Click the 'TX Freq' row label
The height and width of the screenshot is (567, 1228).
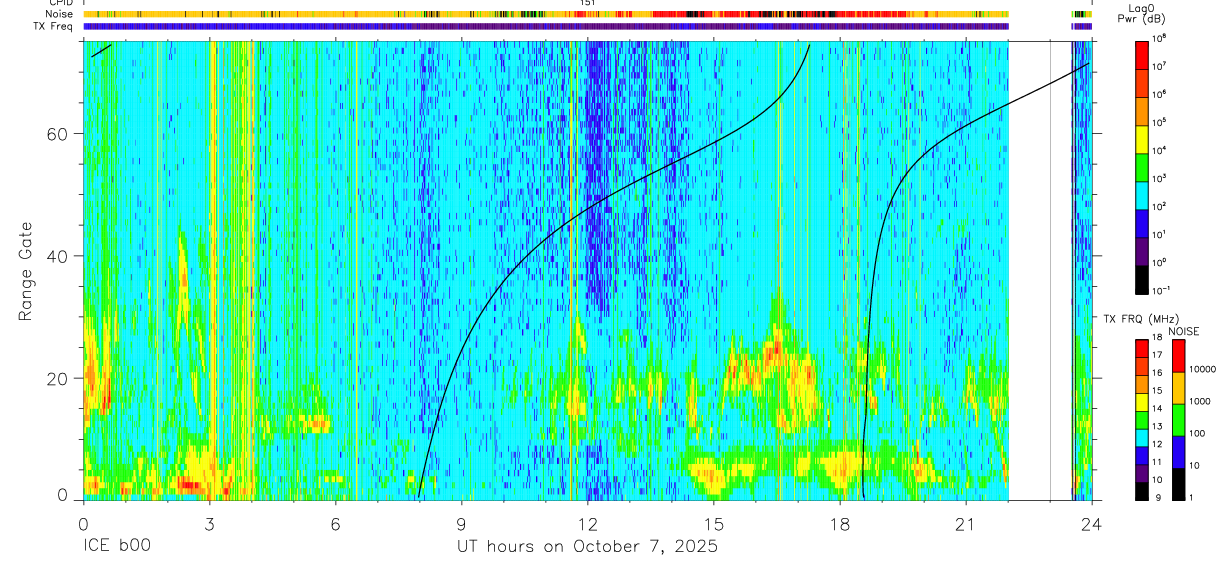coord(51,26)
